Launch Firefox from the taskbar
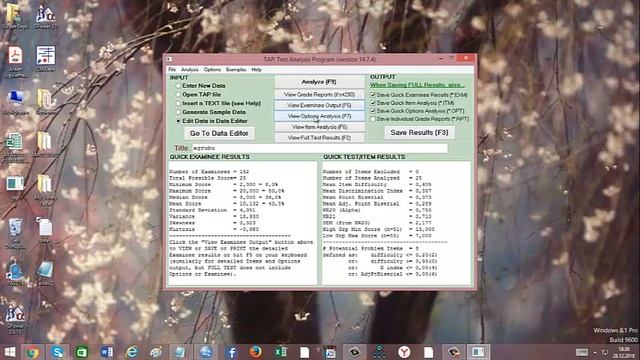This screenshot has height=360, width=640. (256, 352)
